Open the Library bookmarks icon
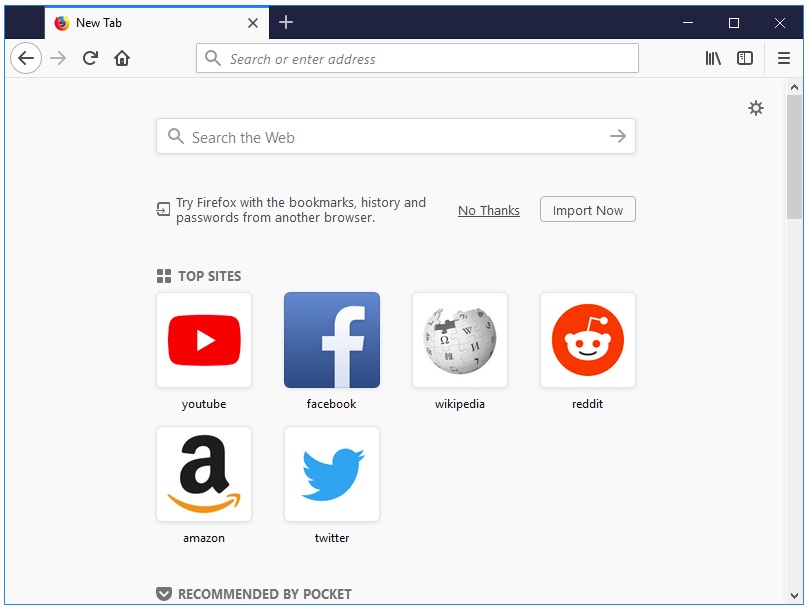Image resolution: width=808 pixels, height=616 pixels. coord(713,58)
